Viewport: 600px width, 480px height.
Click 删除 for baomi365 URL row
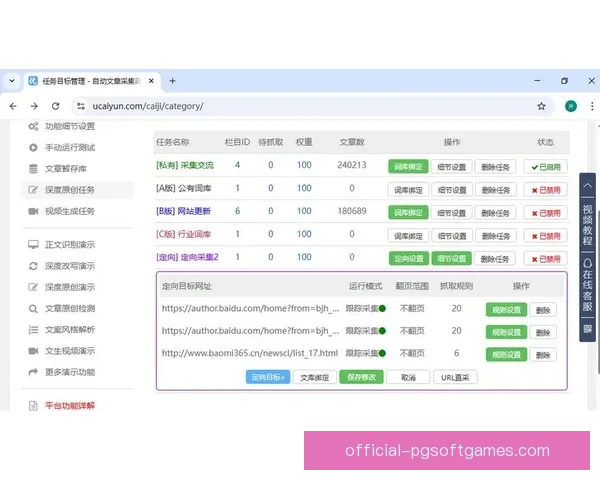tap(543, 355)
